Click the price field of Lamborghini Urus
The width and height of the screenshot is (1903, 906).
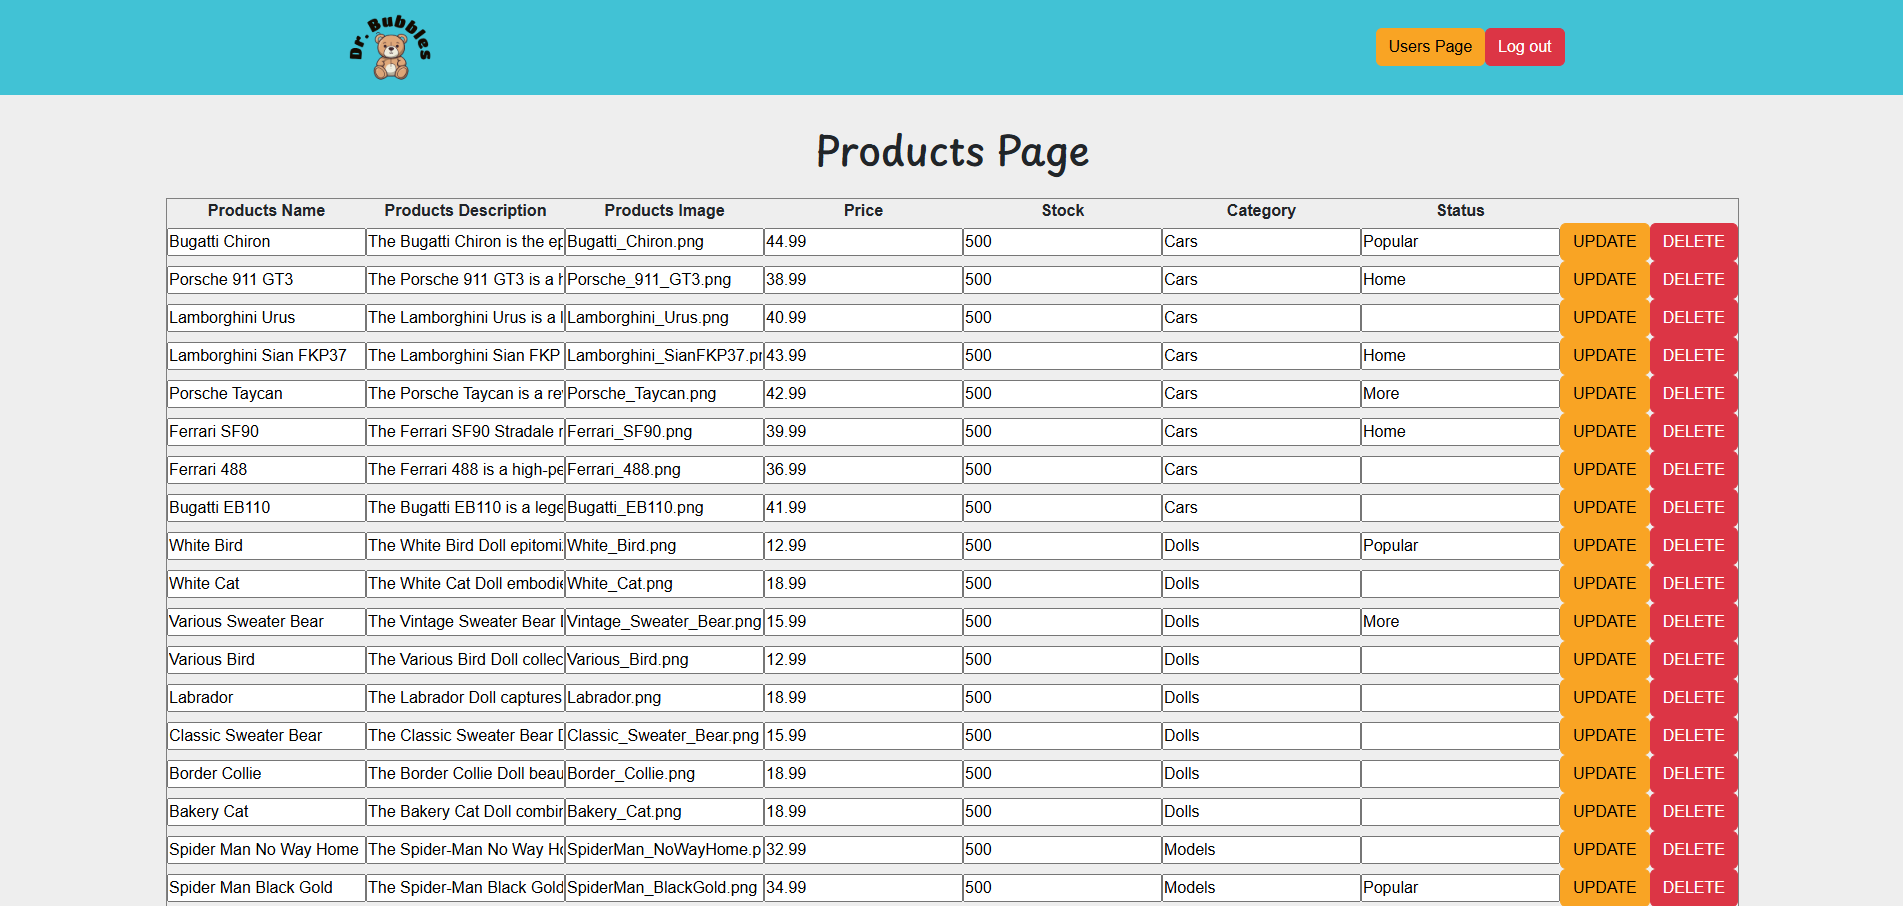862,317
